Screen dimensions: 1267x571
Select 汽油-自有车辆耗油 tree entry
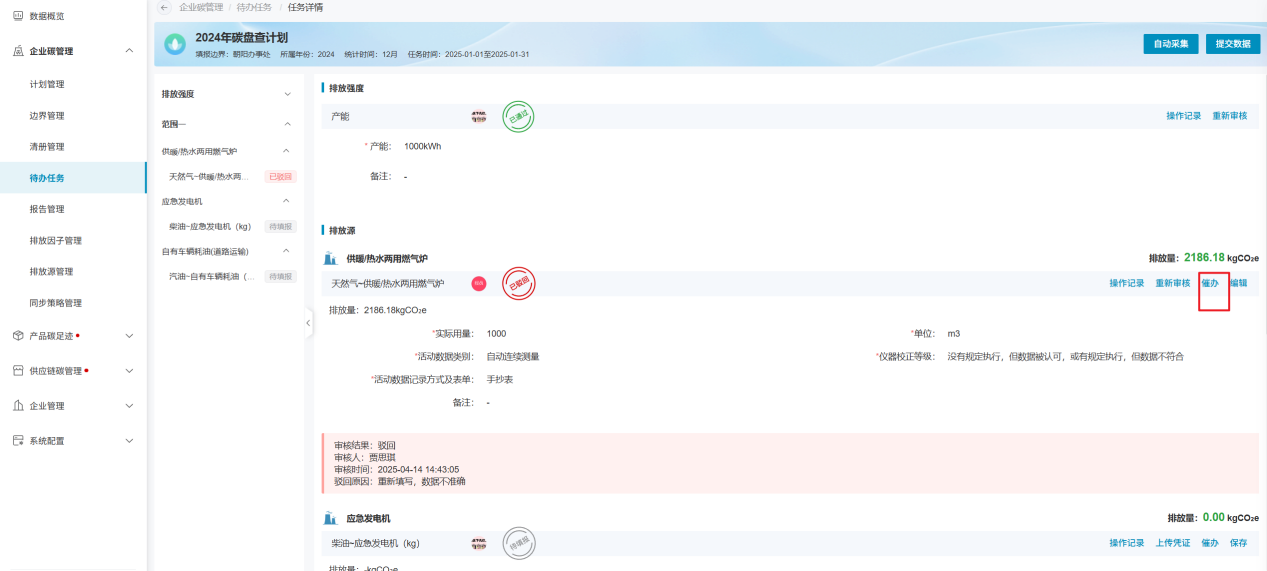(x=212, y=276)
